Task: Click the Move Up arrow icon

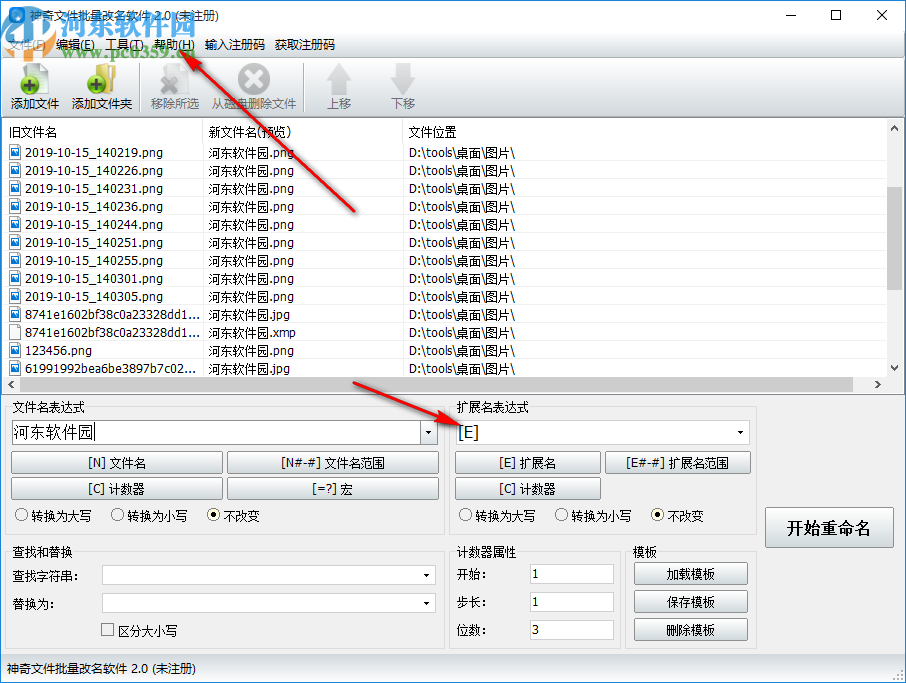Action: pos(339,80)
